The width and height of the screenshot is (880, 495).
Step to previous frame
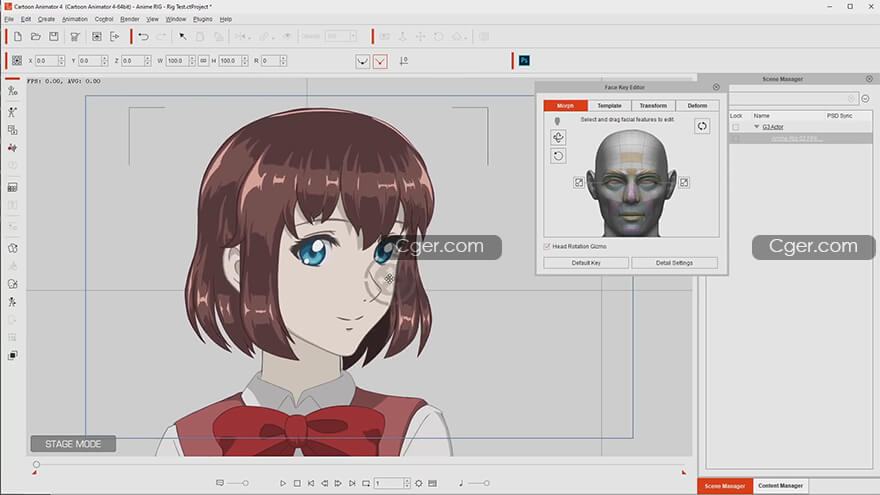coord(324,483)
